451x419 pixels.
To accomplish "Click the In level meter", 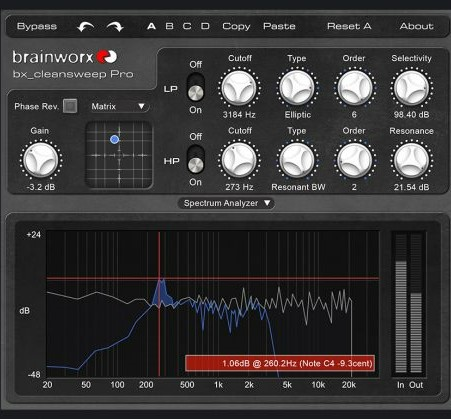I will (x=400, y=303).
